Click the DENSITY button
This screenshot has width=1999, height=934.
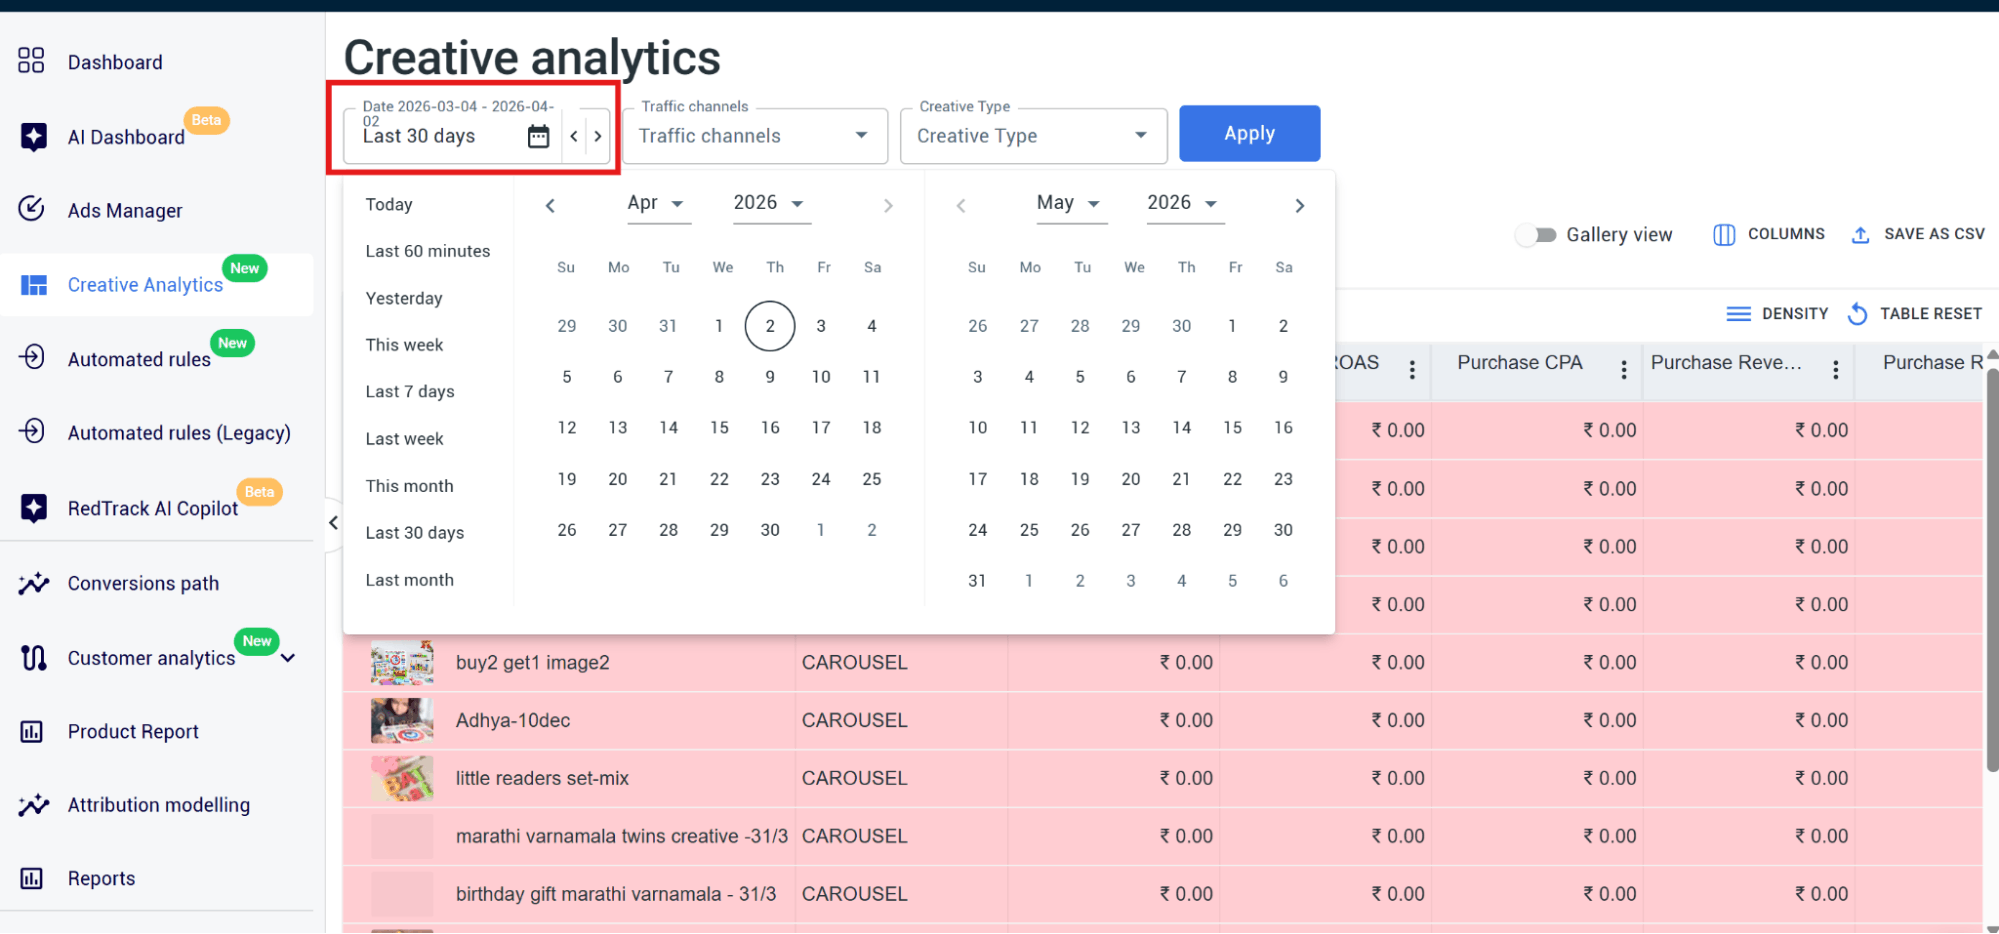1777,314
